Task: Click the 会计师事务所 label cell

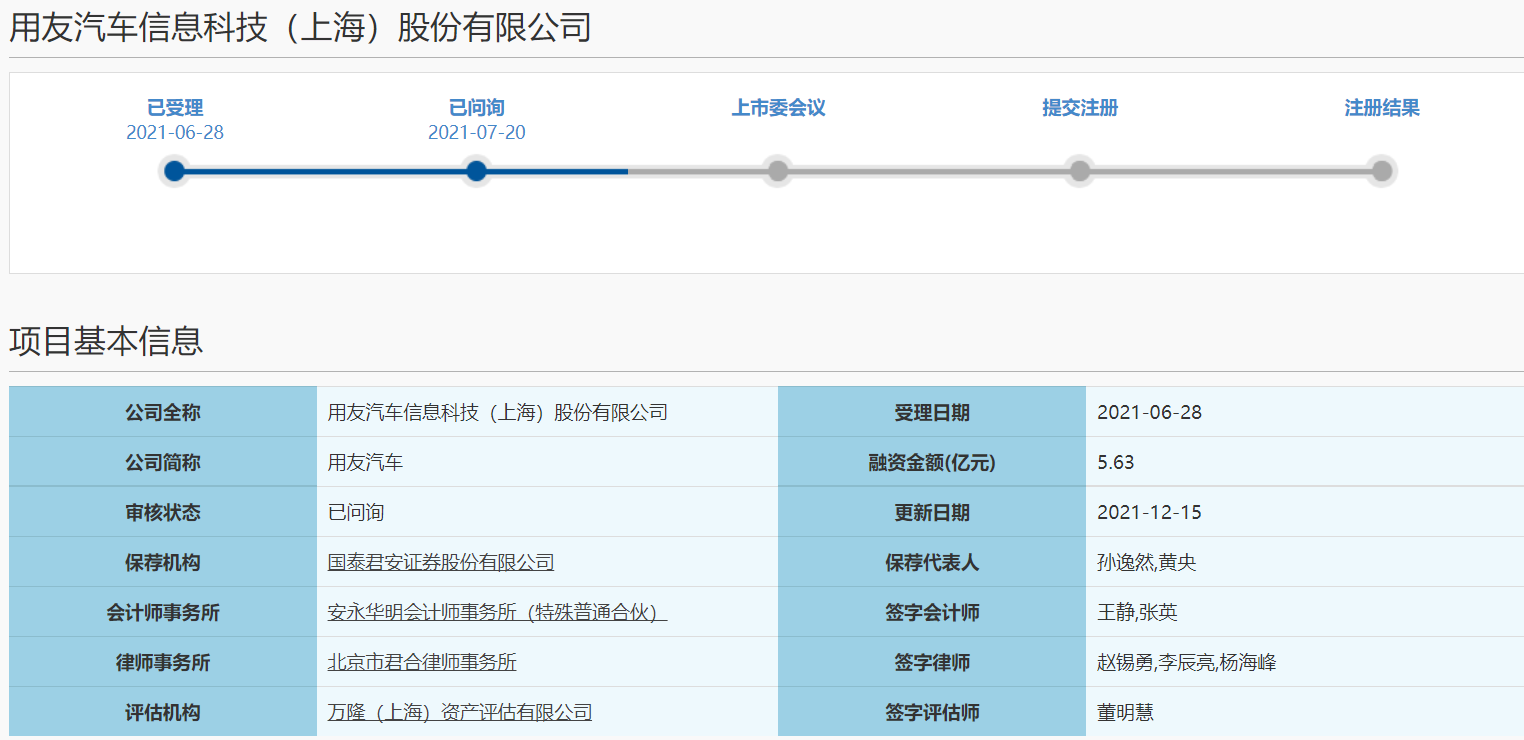Action: 163,612
